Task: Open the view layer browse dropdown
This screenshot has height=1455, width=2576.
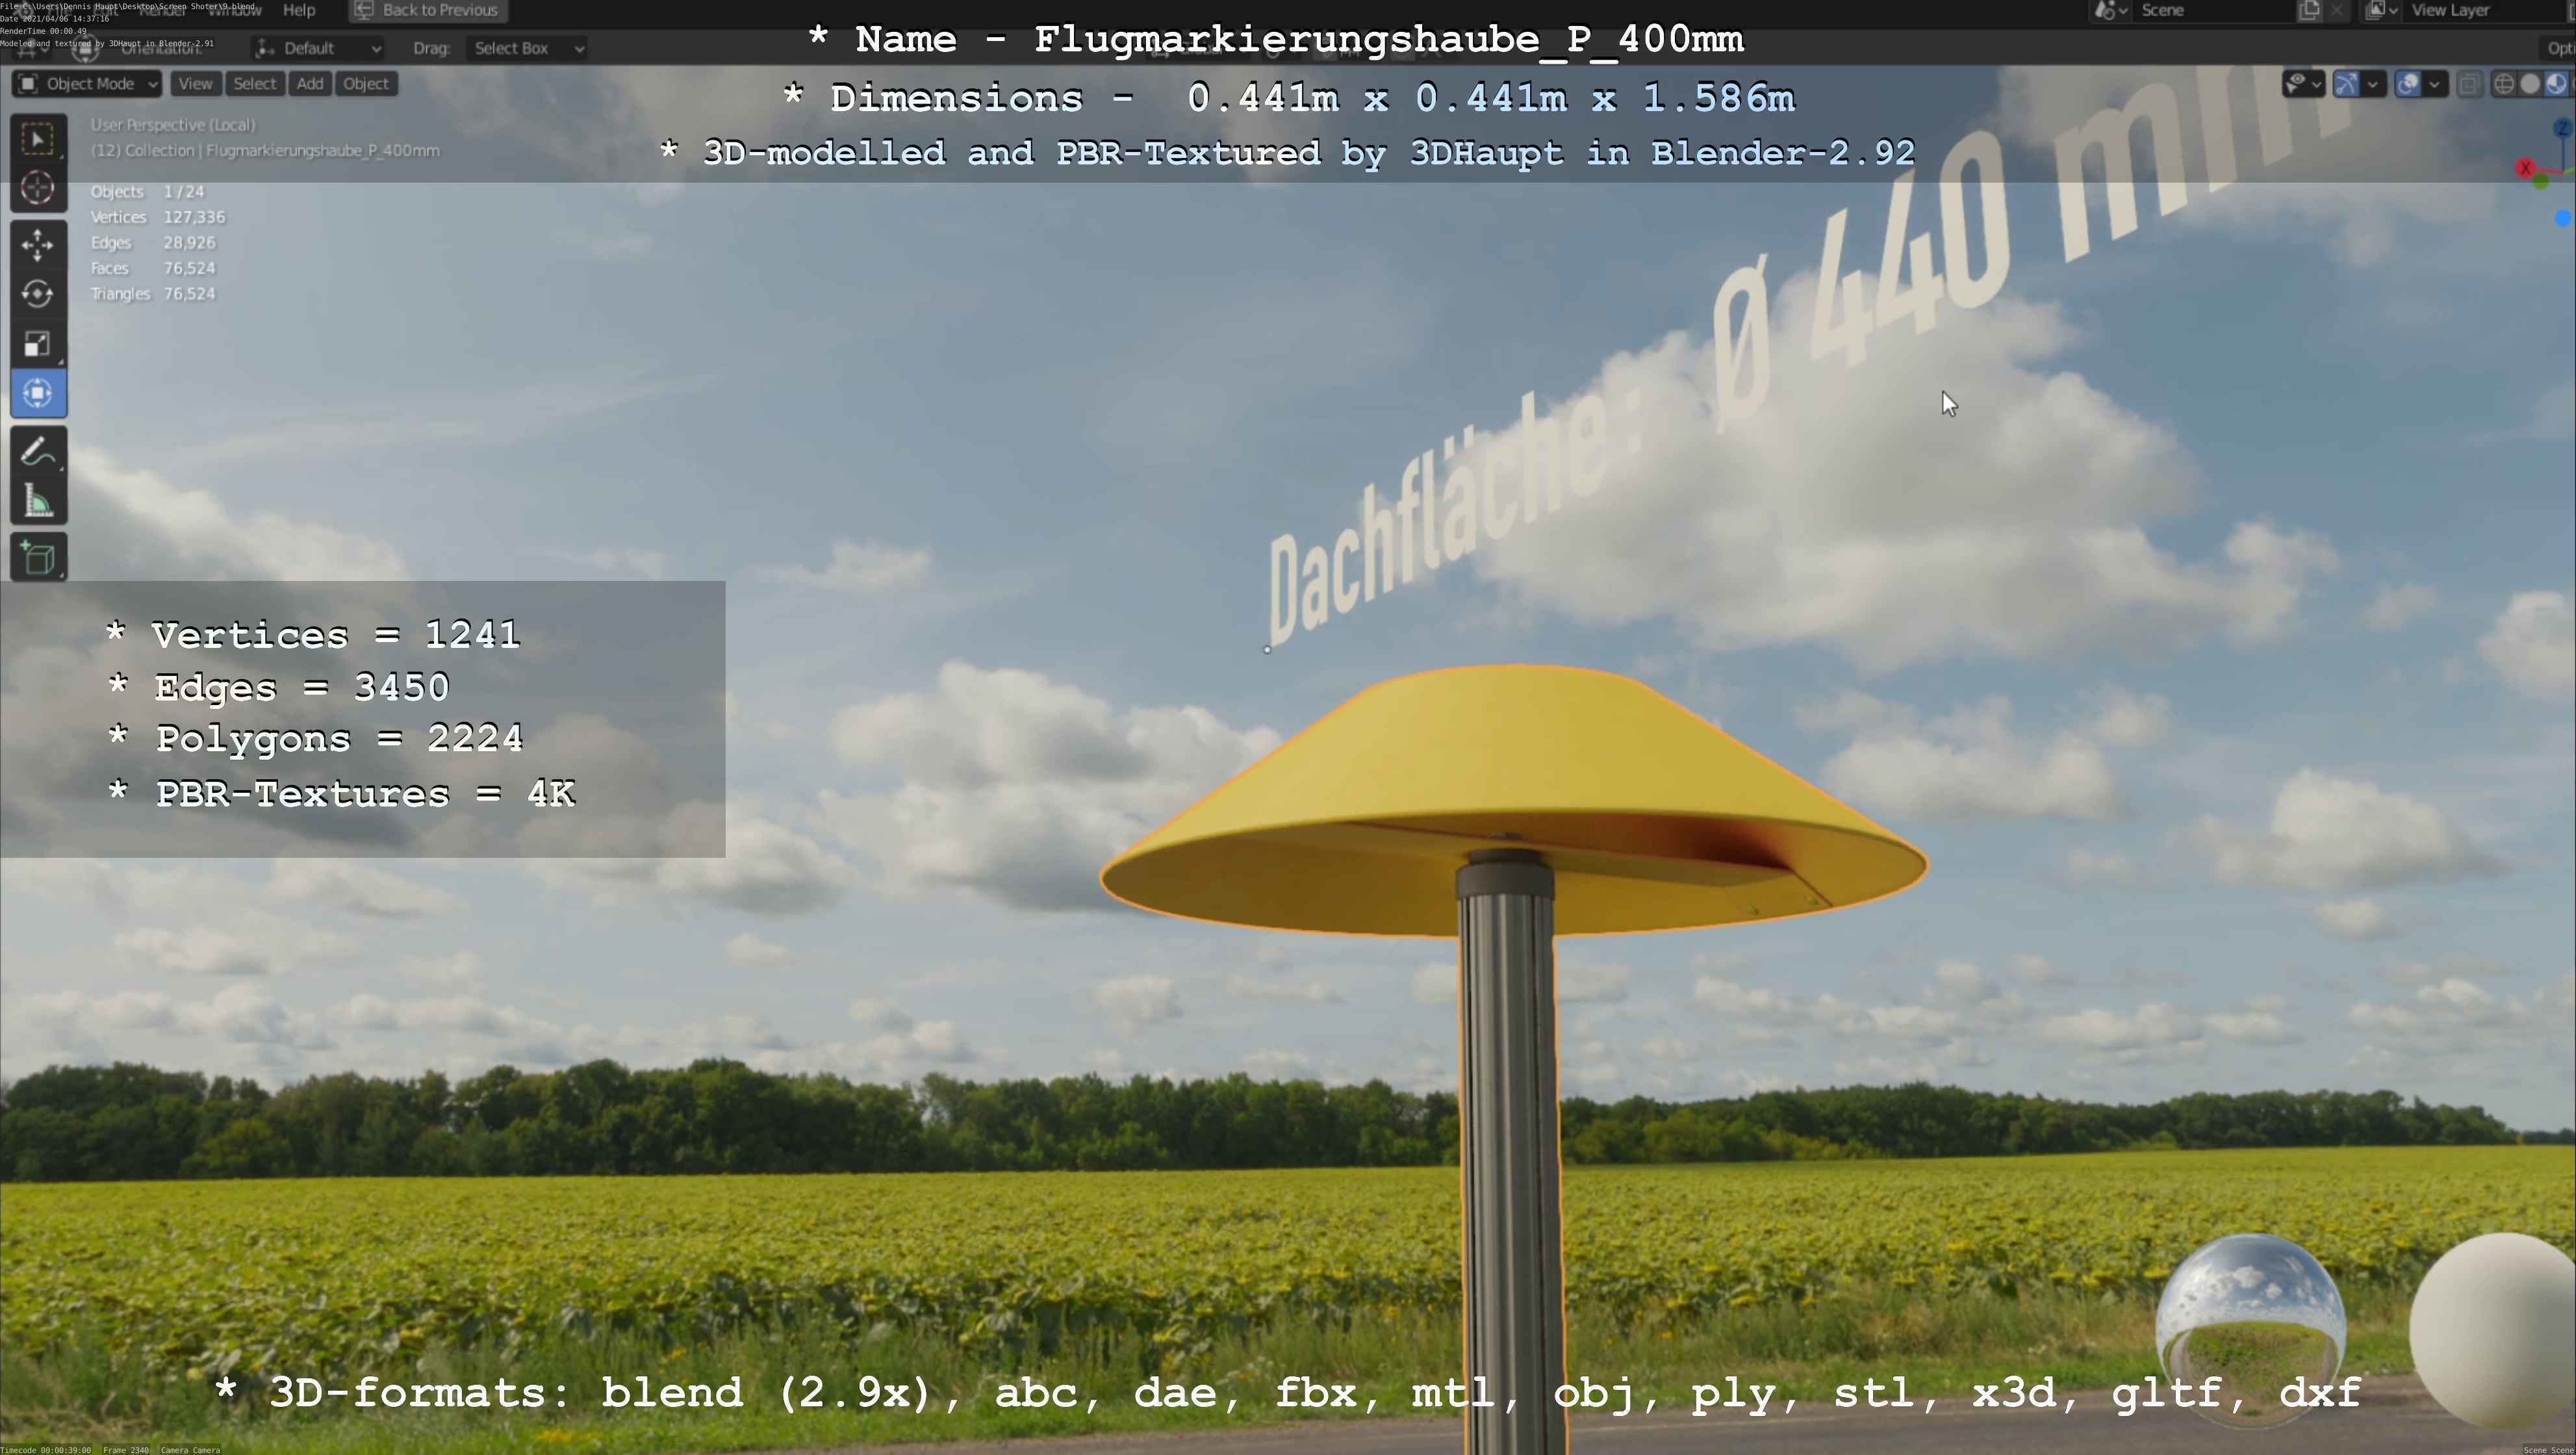Action: pyautogui.click(x=2382, y=10)
